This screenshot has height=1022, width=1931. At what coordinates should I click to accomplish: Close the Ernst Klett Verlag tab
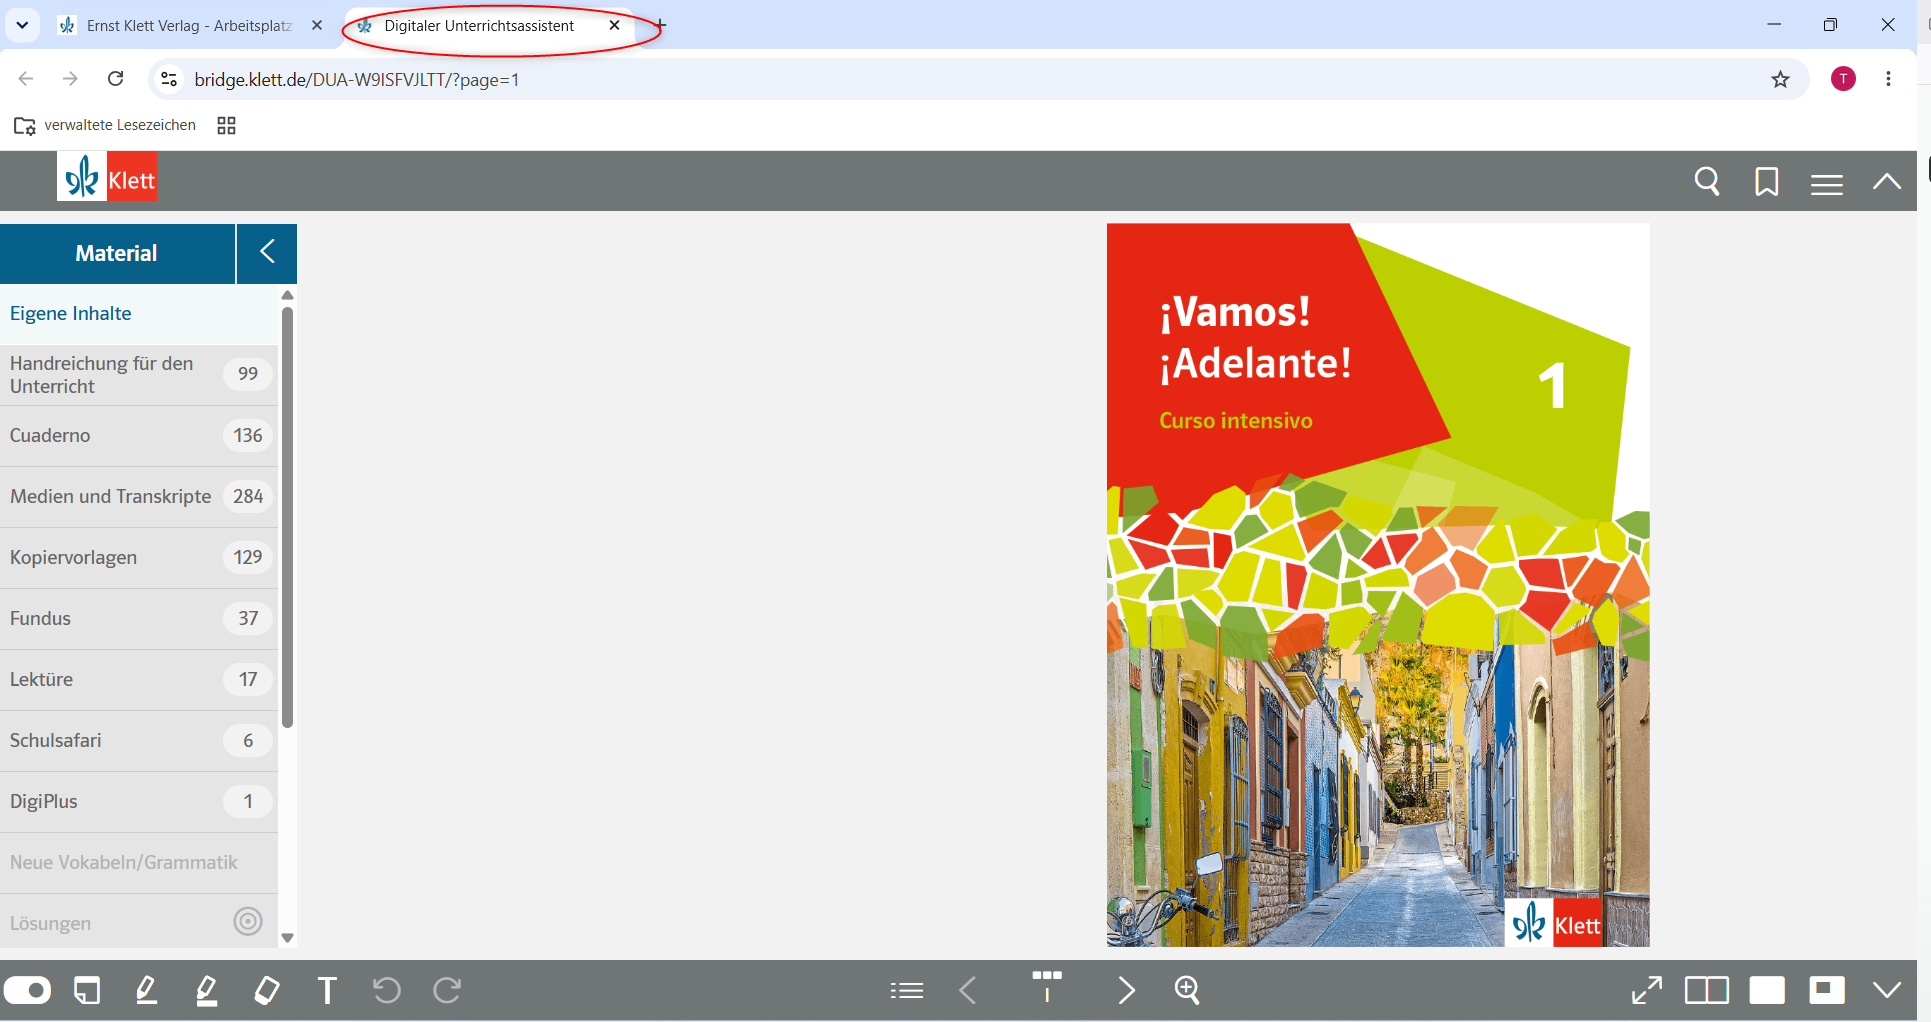click(x=317, y=26)
